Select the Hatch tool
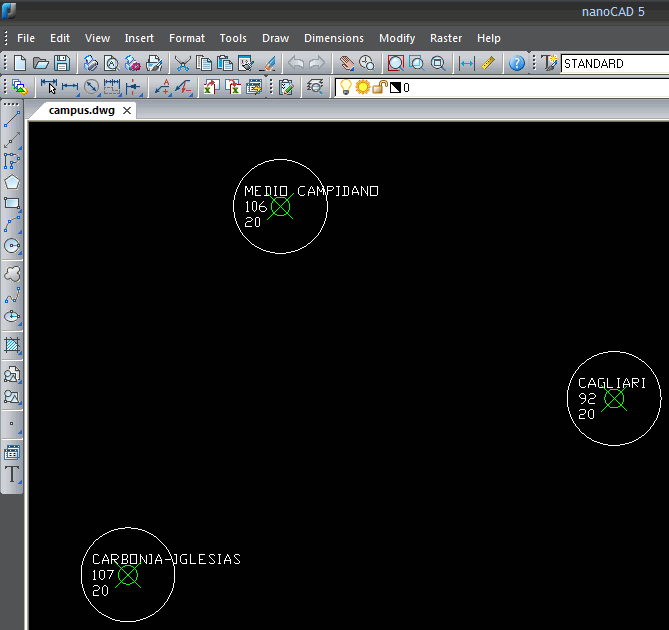Image resolution: width=669 pixels, height=630 pixels. tap(12, 346)
